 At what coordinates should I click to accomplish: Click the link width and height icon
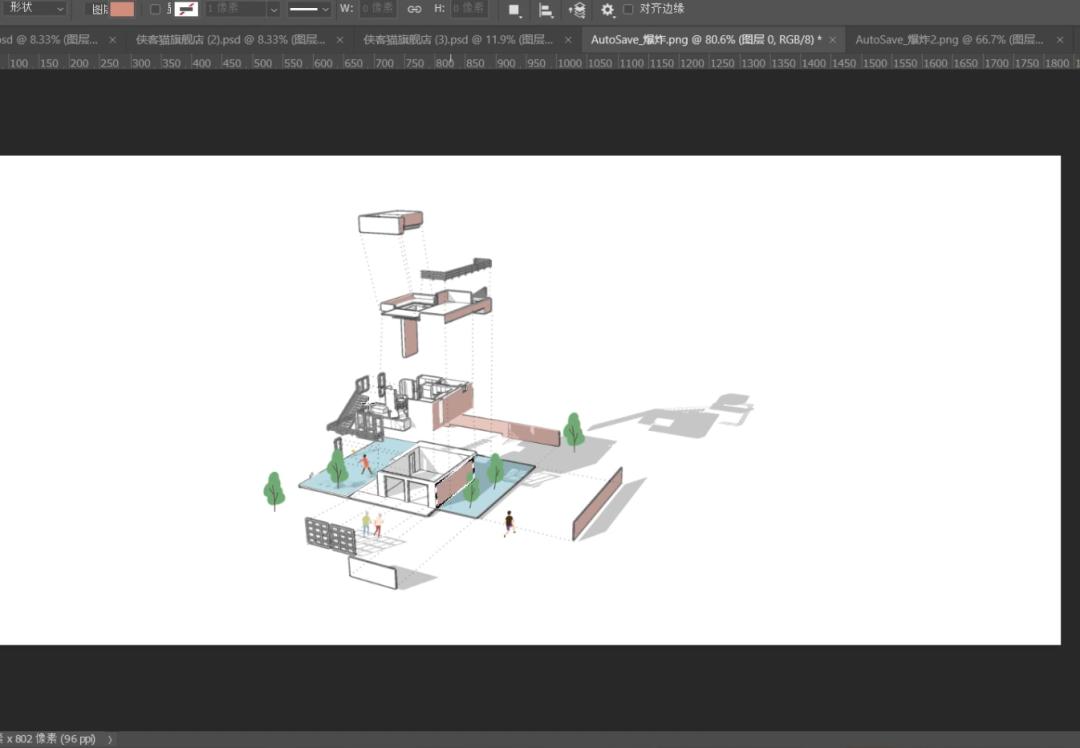[x=414, y=9]
